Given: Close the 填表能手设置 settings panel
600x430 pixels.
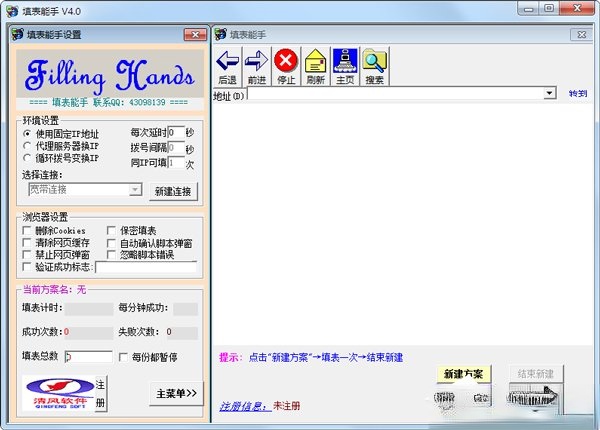Looking at the screenshot, I should pos(195,35).
